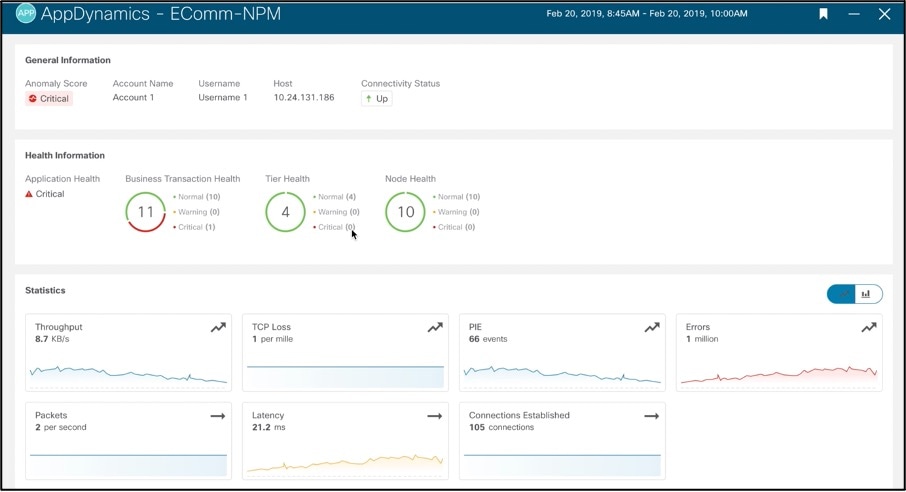
Task: Click the 2 per second packets value
Action: 61,427
